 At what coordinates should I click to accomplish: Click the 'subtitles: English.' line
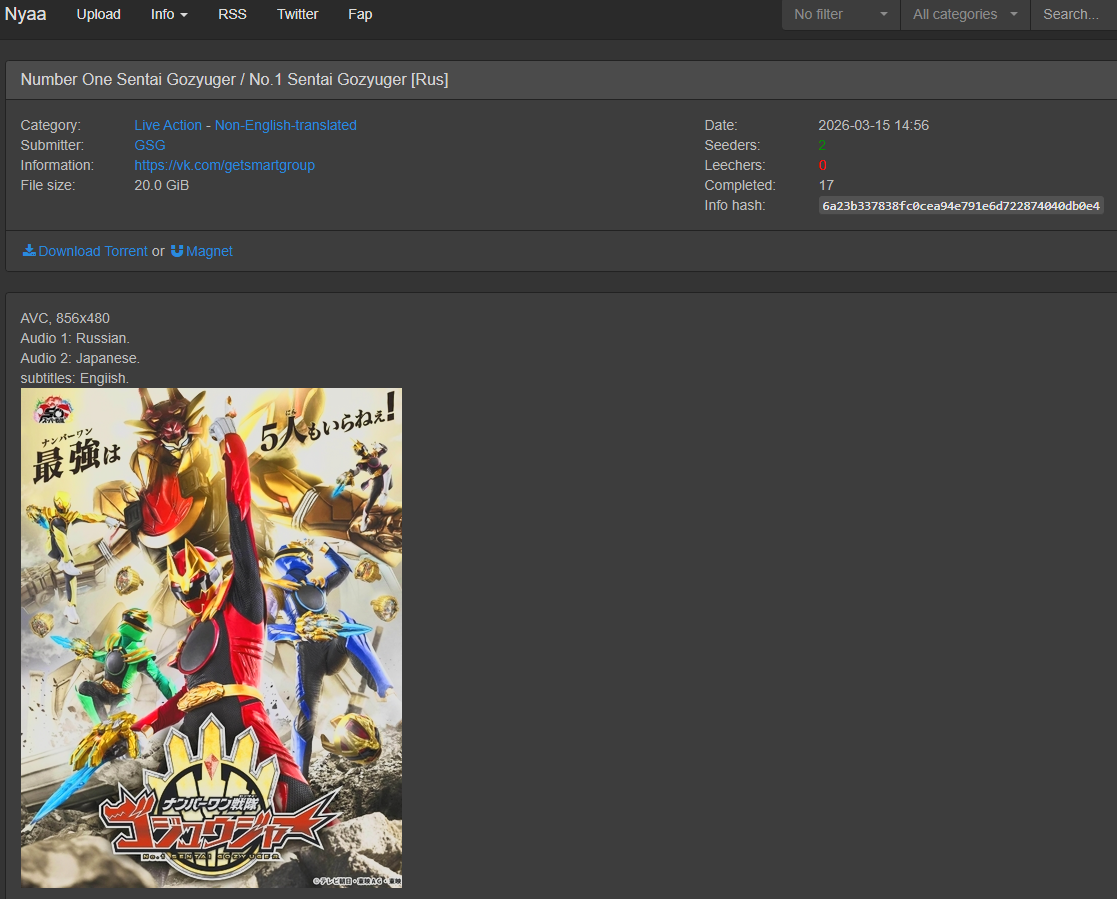(x=75, y=378)
